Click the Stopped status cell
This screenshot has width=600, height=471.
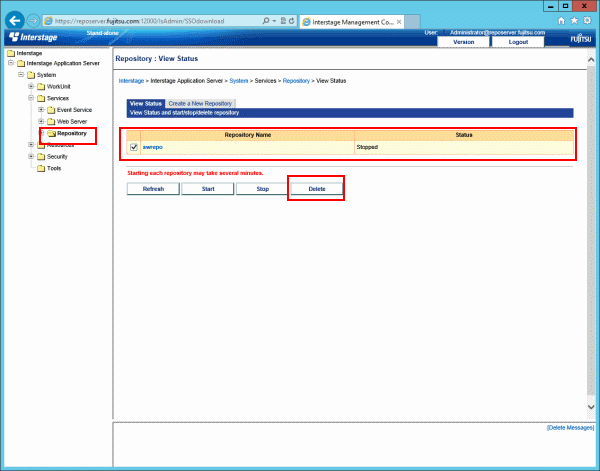pos(464,147)
